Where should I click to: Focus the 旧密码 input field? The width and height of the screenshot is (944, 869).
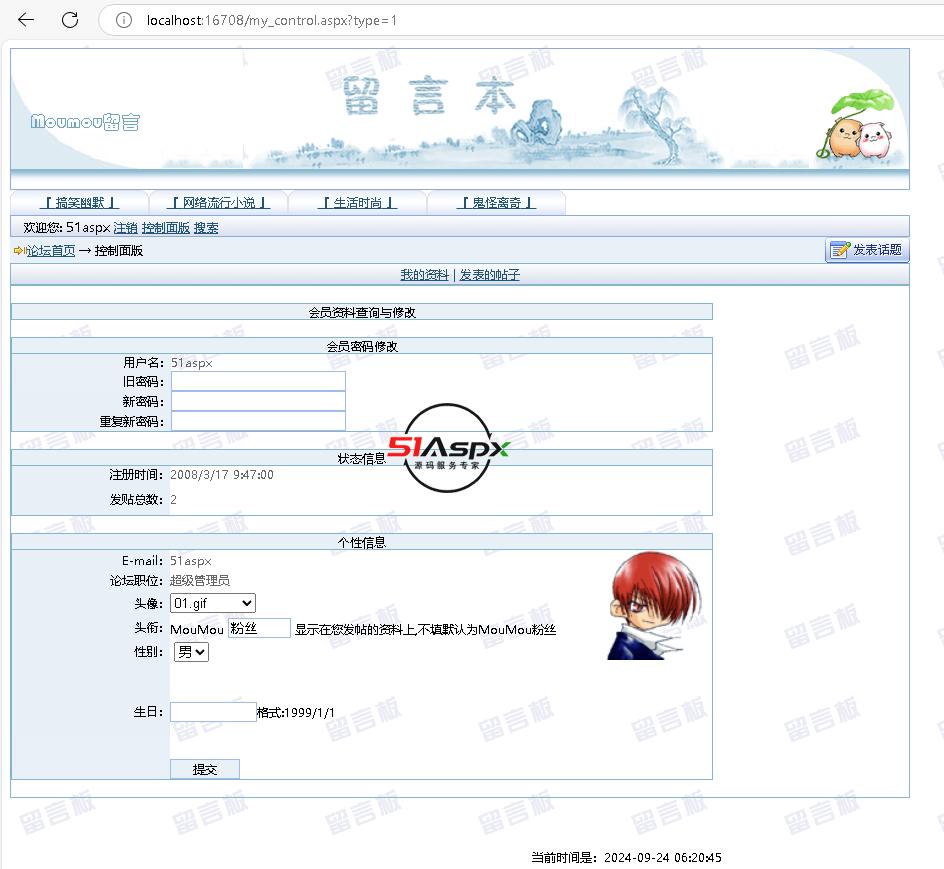coord(258,381)
